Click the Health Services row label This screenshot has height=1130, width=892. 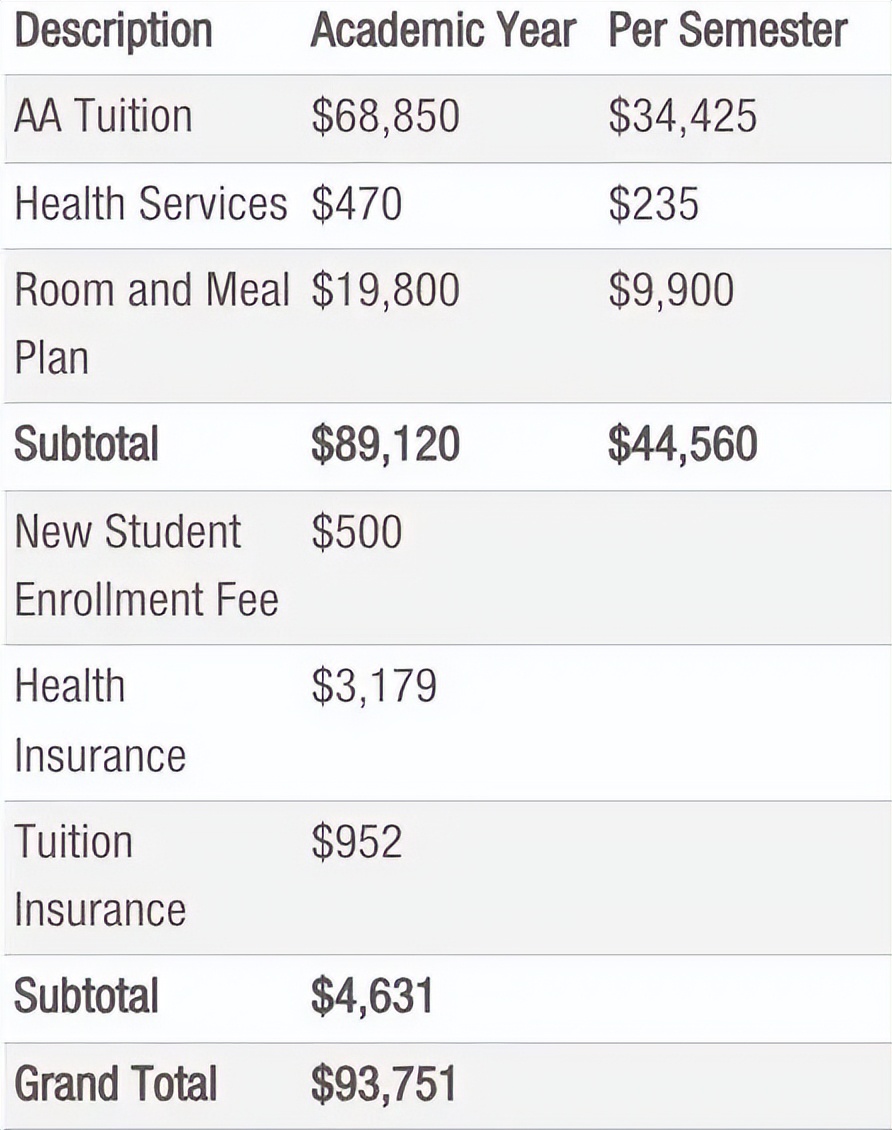150,204
